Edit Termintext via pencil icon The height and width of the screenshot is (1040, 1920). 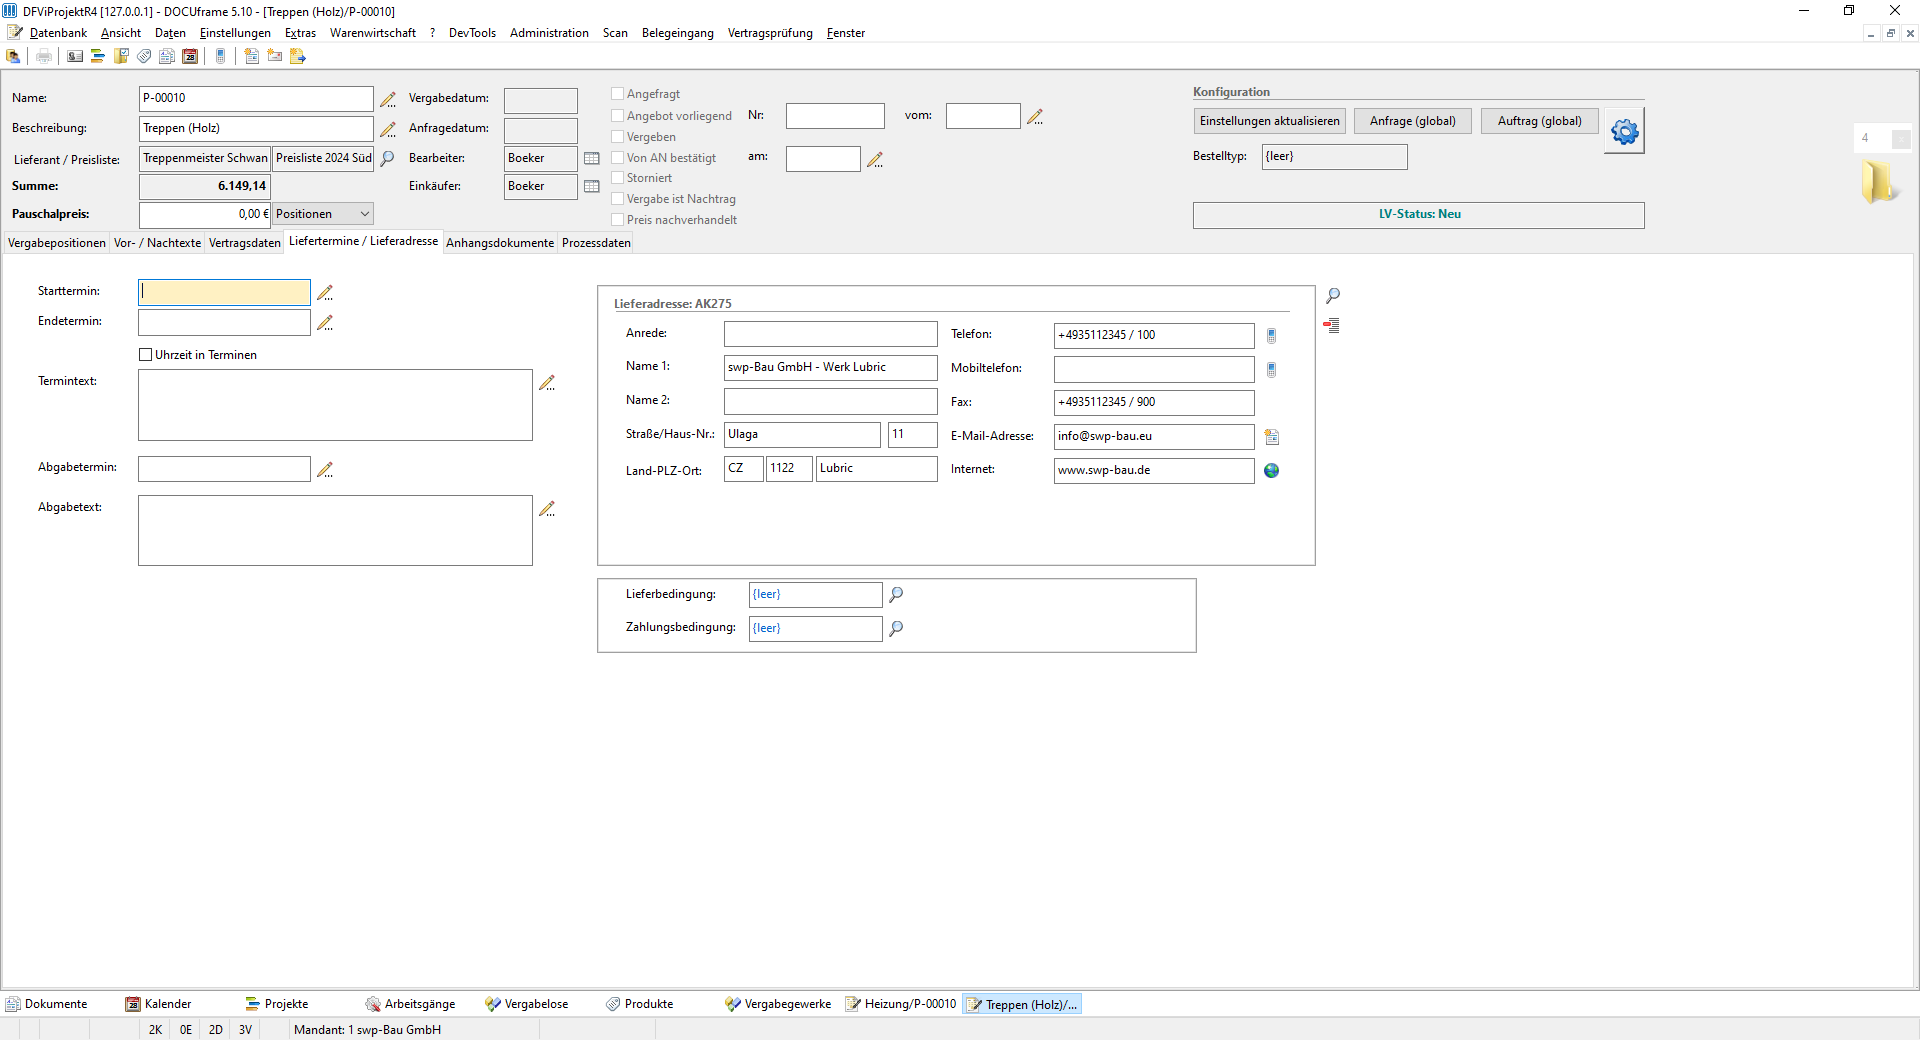coord(547,383)
